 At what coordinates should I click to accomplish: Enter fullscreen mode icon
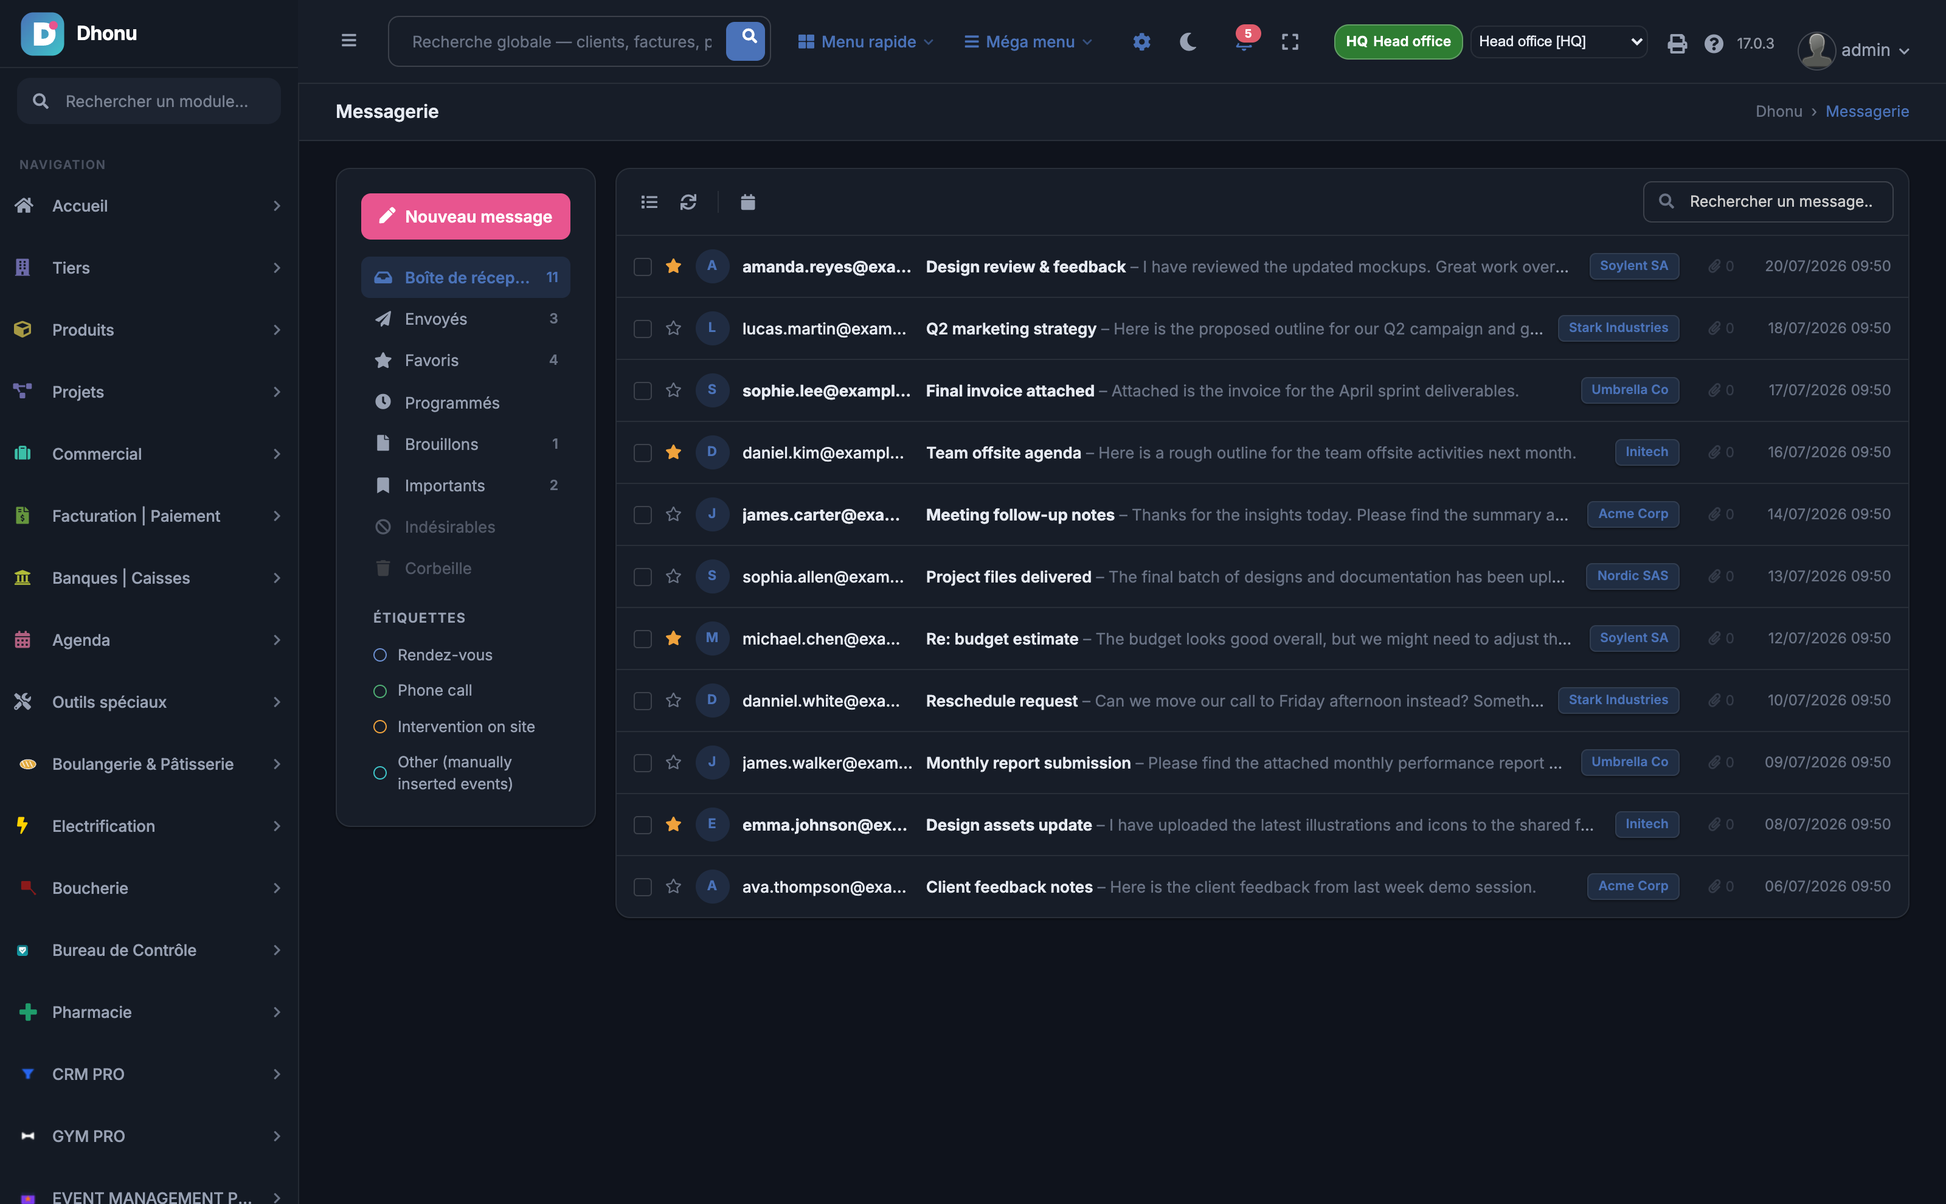(x=1290, y=42)
